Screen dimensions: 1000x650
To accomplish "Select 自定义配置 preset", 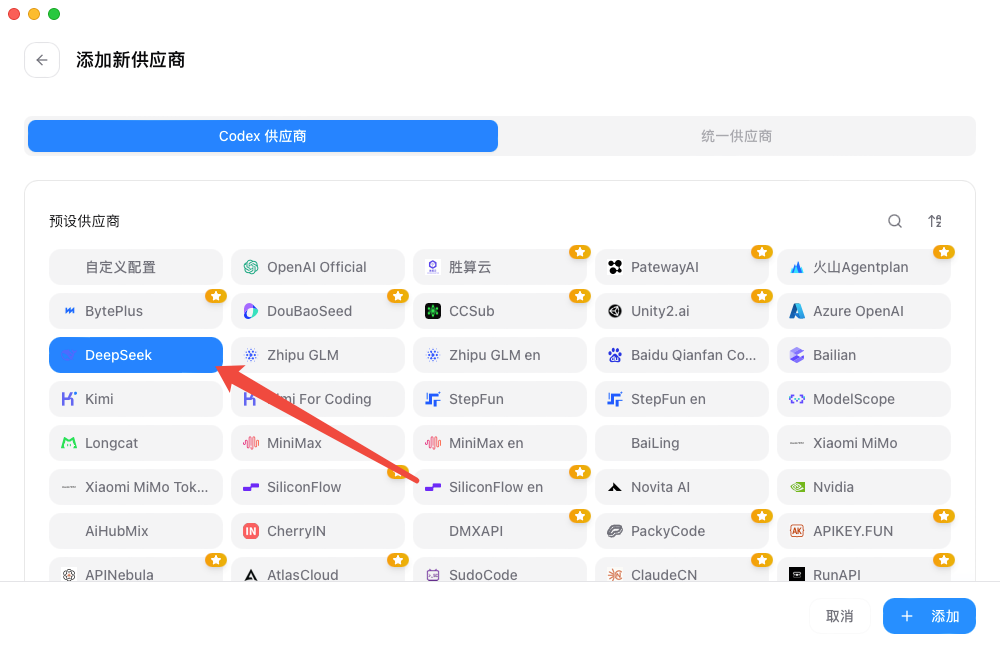I will point(136,267).
